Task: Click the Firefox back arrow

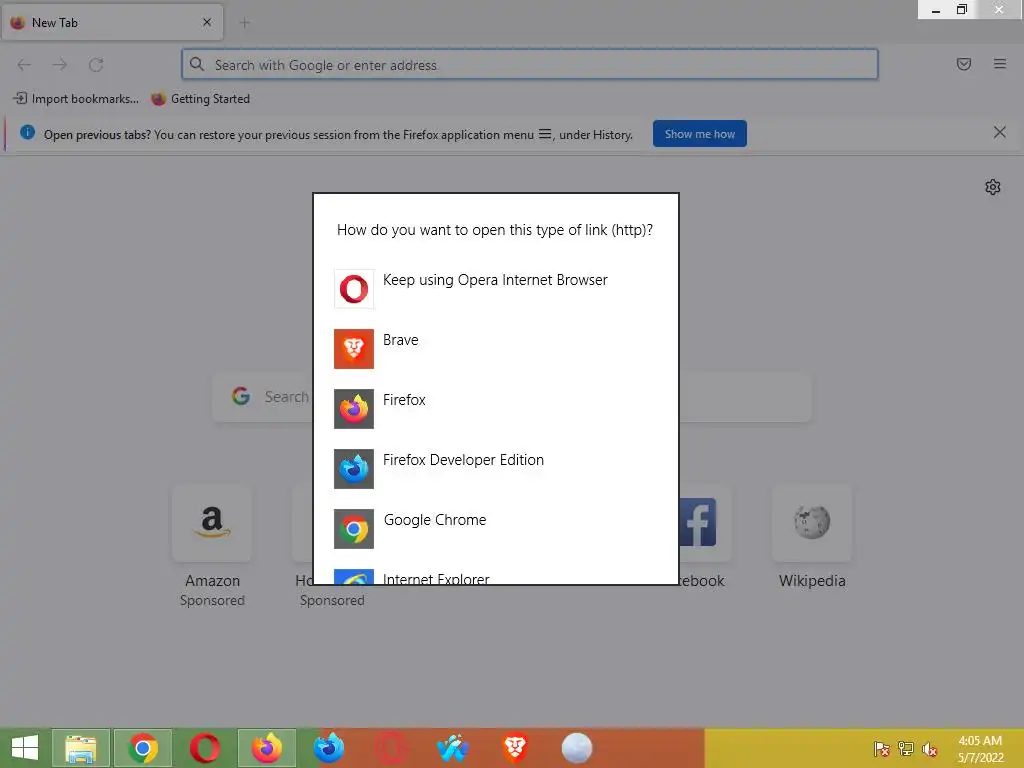Action: point(24,65)
